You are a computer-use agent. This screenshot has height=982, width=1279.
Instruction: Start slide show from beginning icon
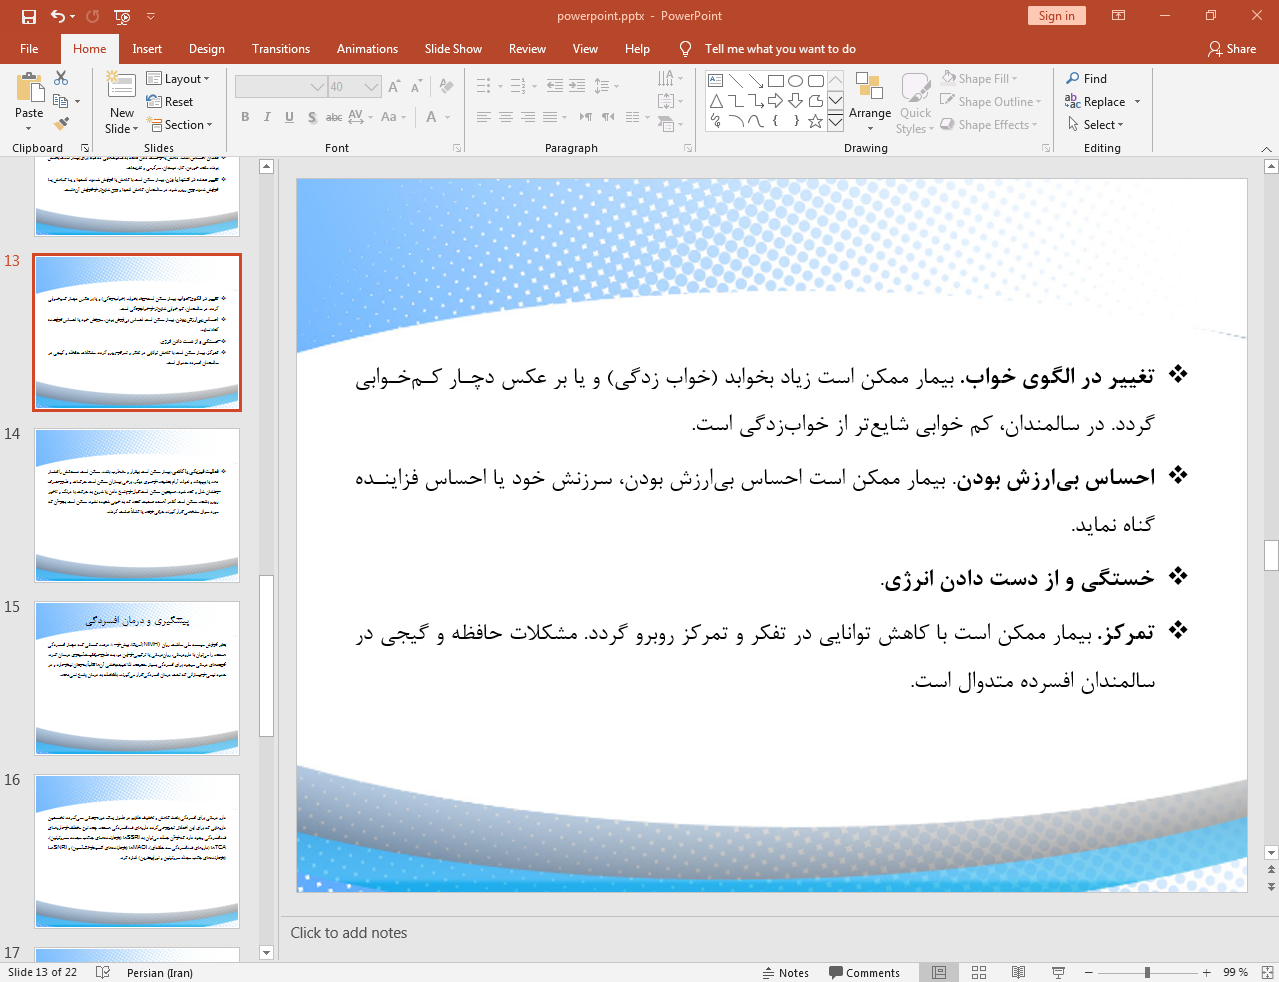pos(122,16)
